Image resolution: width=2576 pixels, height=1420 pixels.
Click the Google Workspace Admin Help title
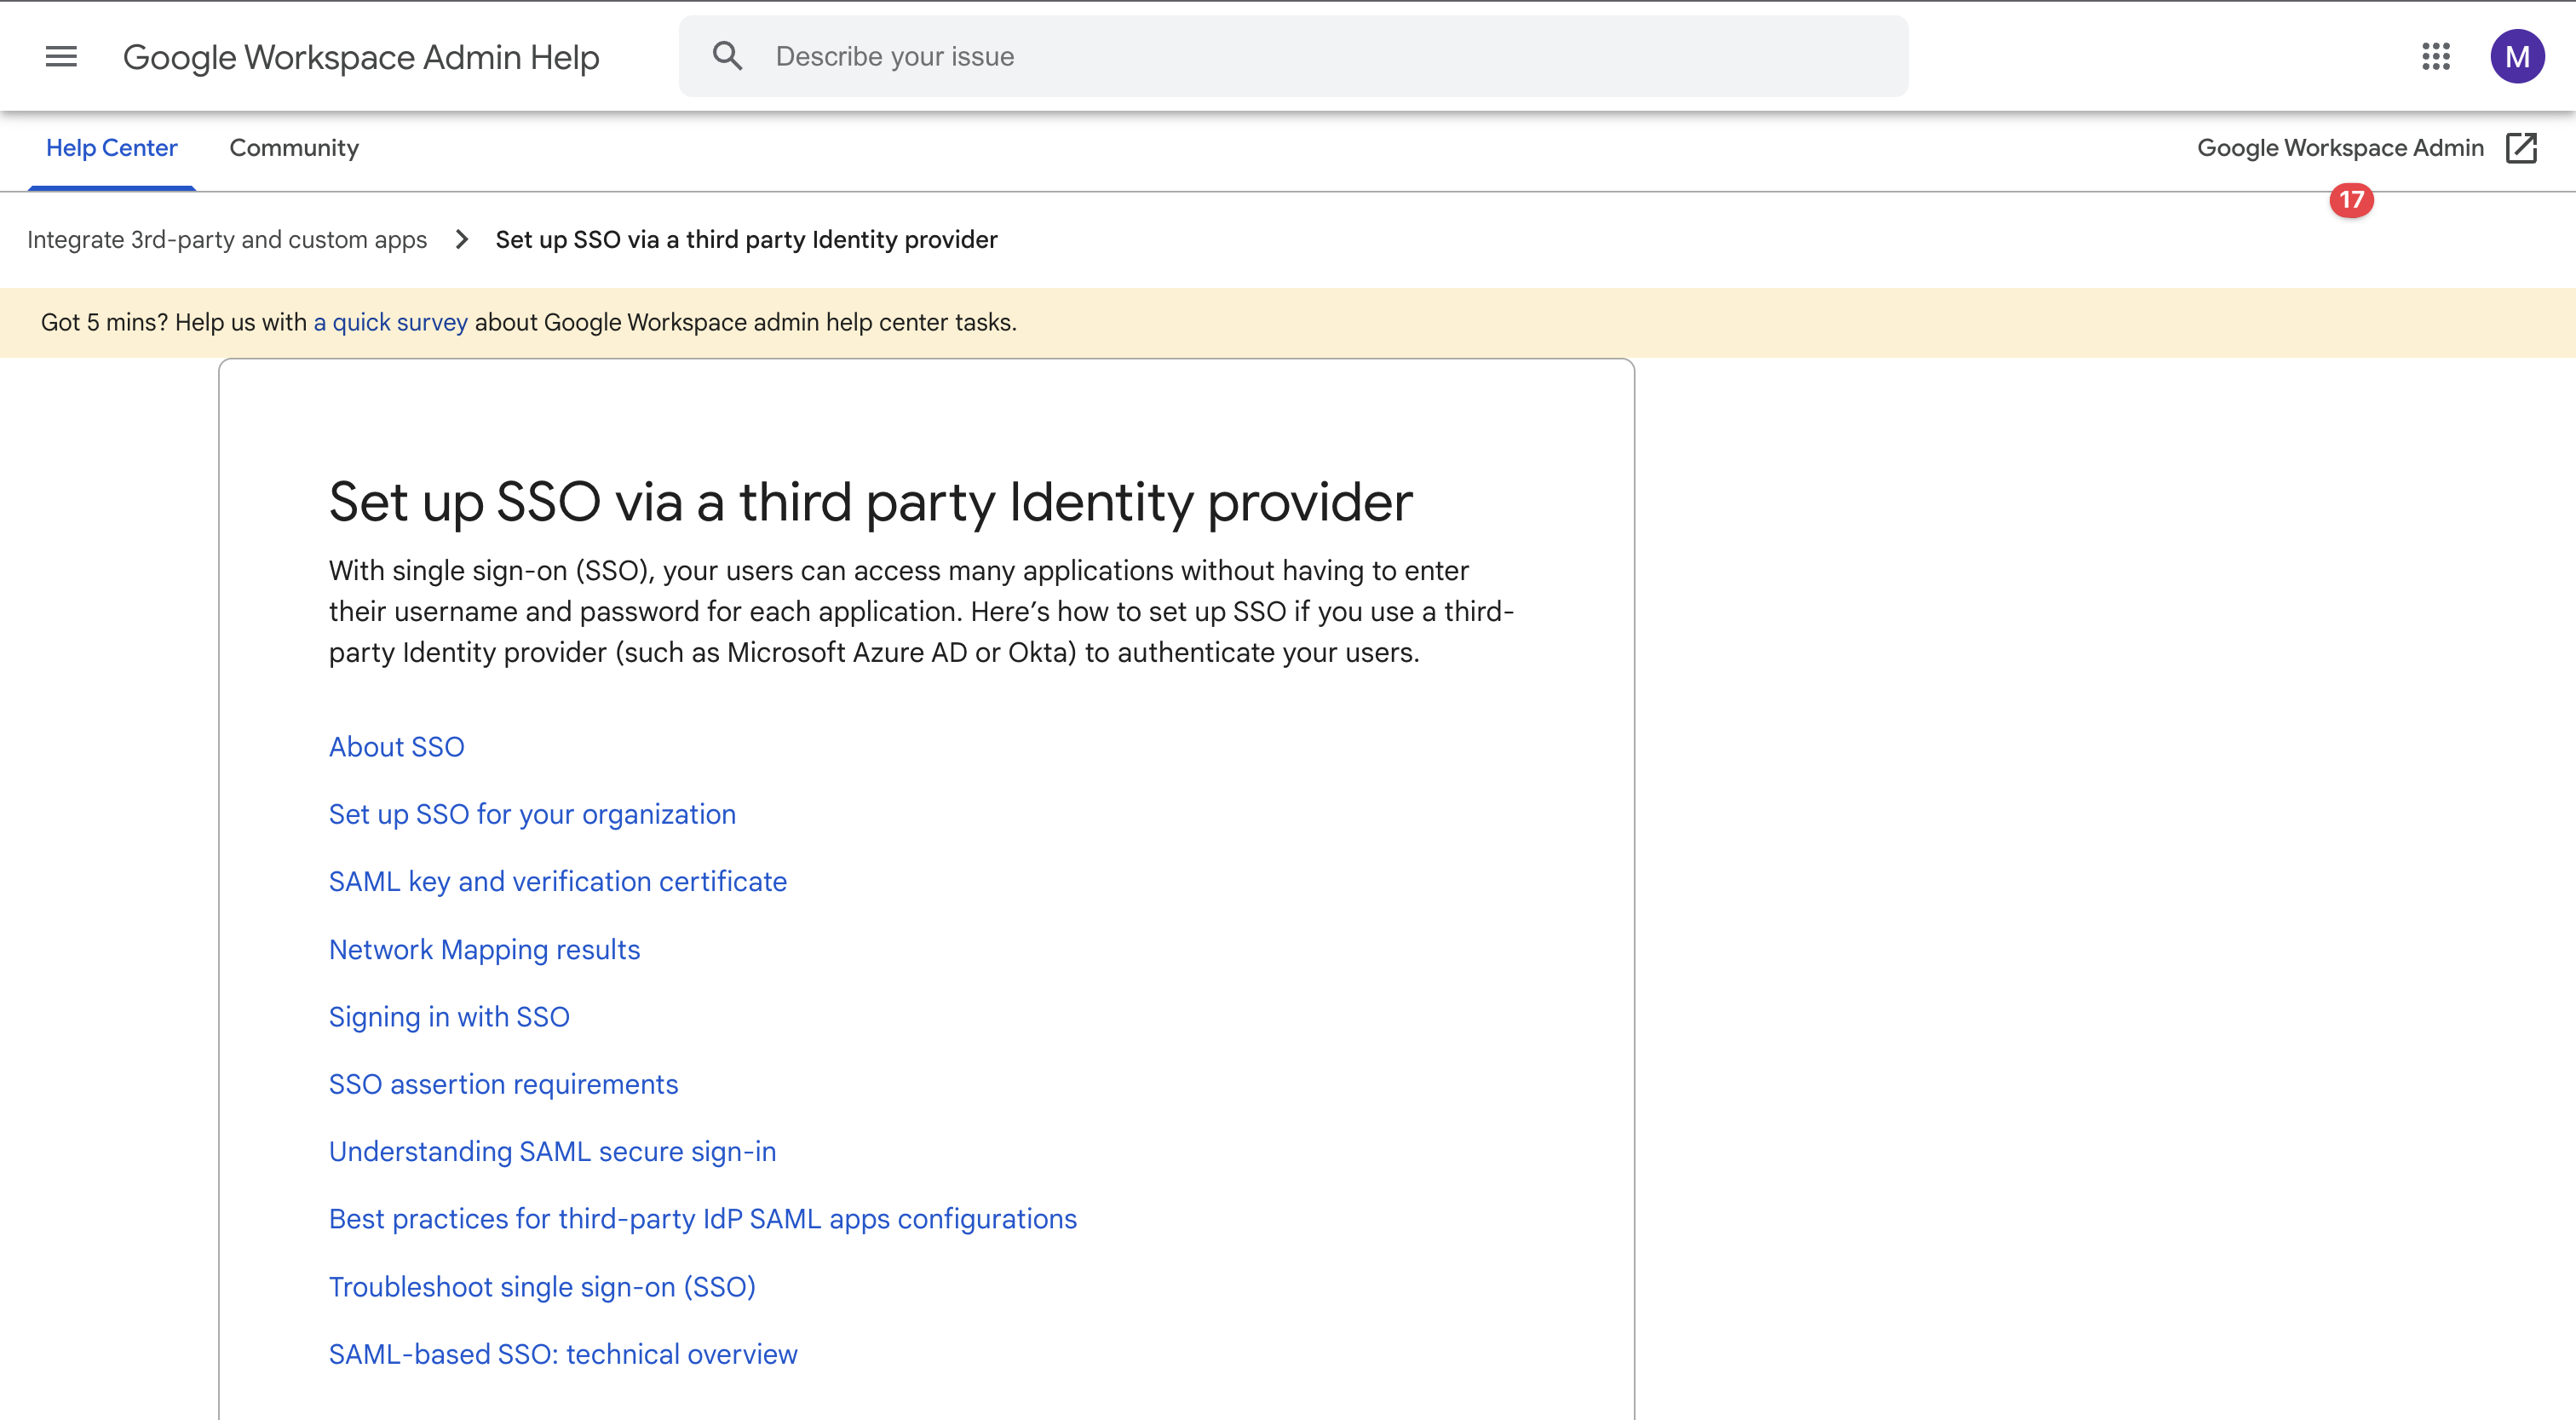(361, 57)
